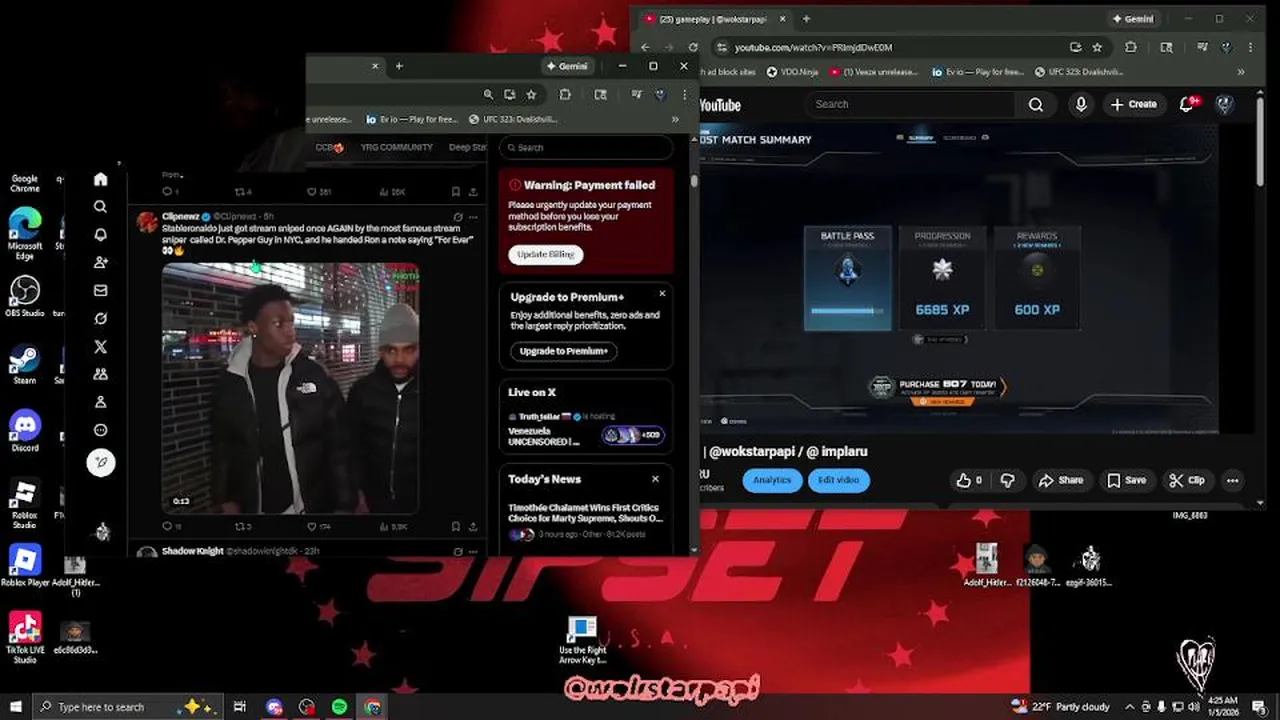Open the X logo Premium icon in sidebar

(100, 347)
